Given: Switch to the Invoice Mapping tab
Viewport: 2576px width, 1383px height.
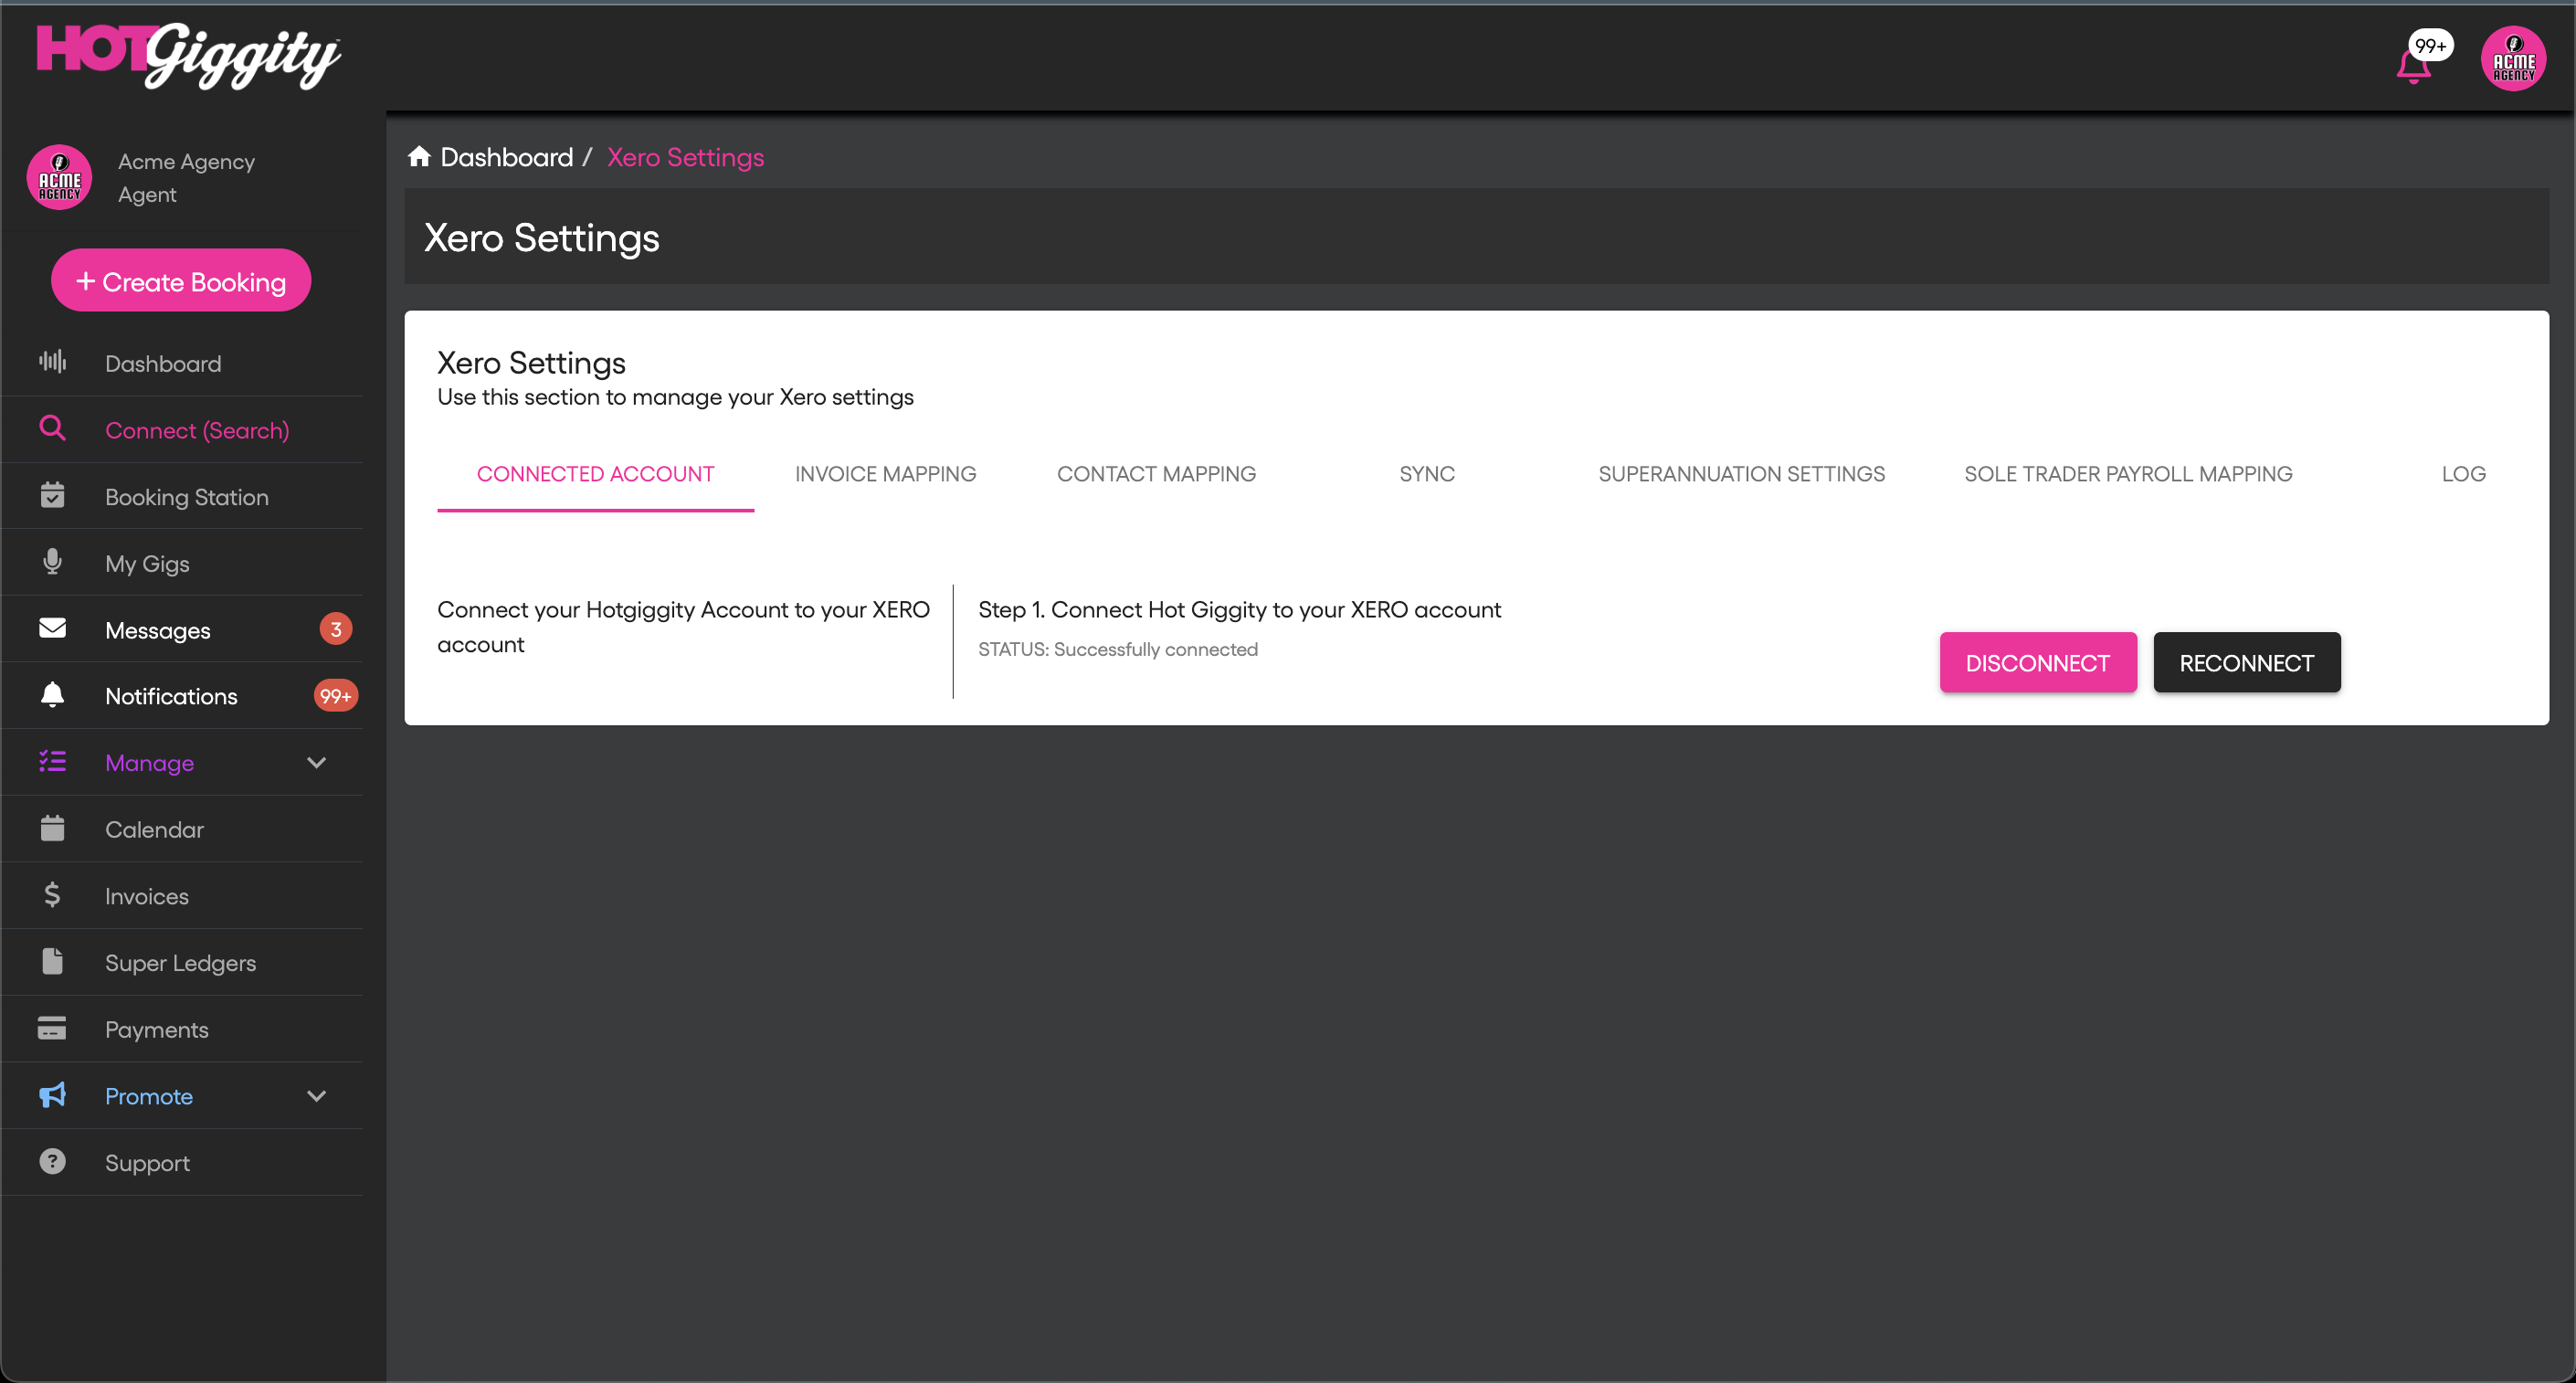Looking at the screenshot, I should pos(885,474).
